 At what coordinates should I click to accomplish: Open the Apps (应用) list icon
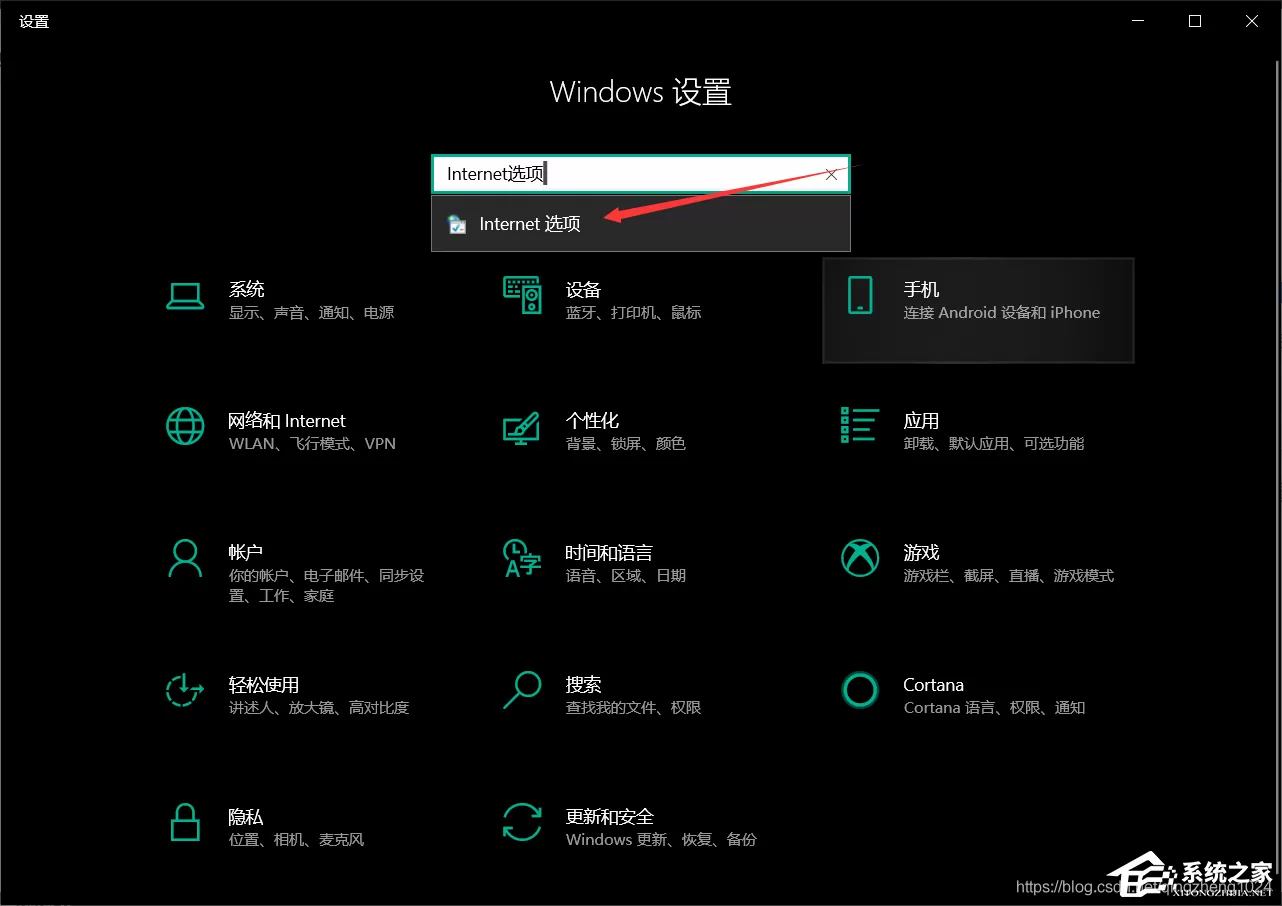click(x=860, y=425)
